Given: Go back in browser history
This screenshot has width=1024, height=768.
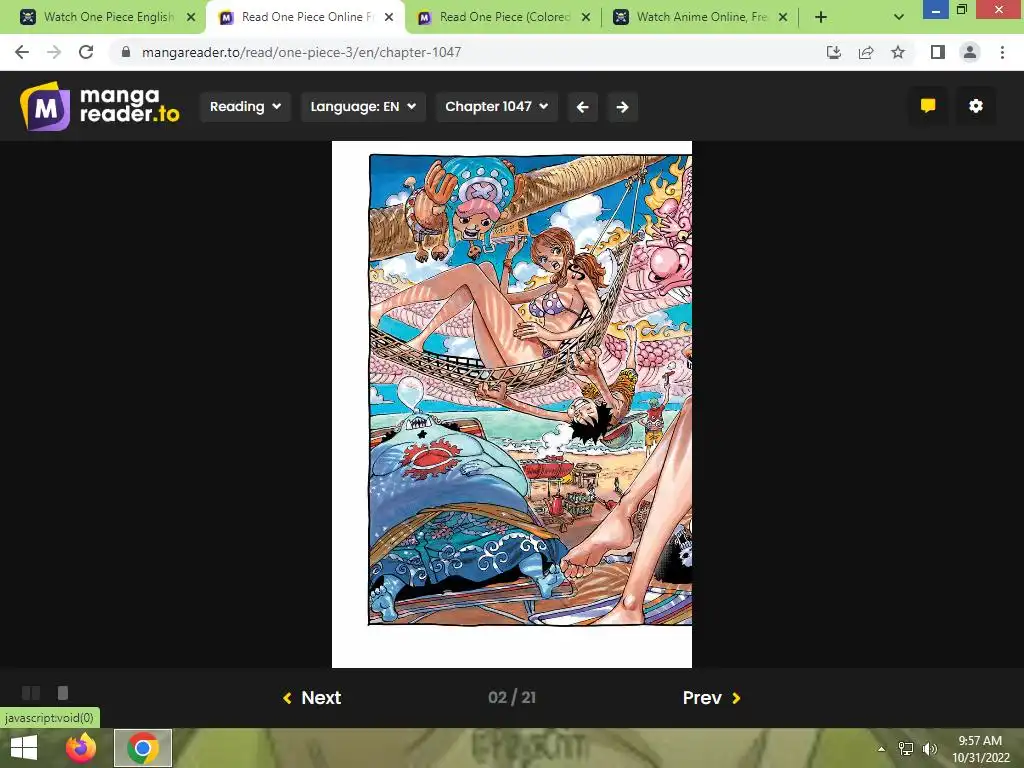Looking at the screenshot, I should [22, 52].
